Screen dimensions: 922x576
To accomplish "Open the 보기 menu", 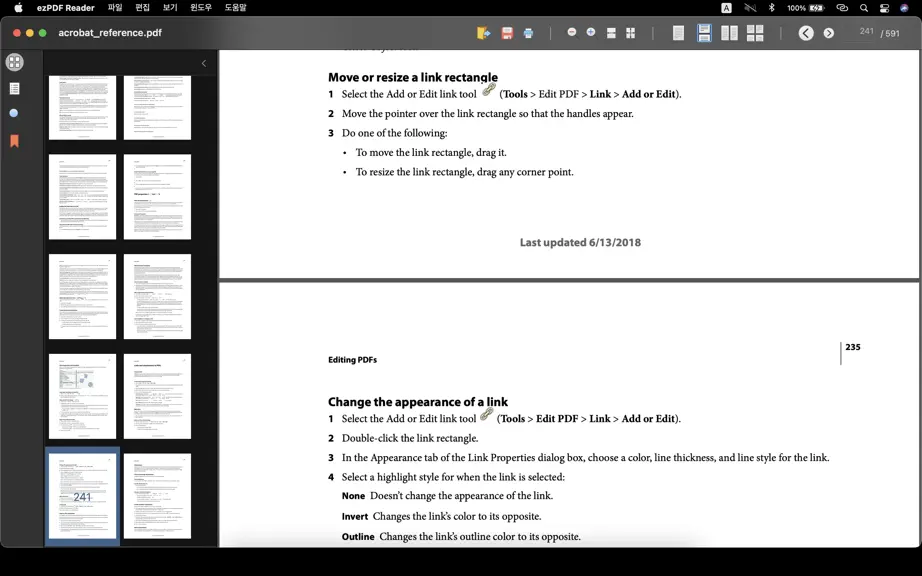I will (170, 8).
